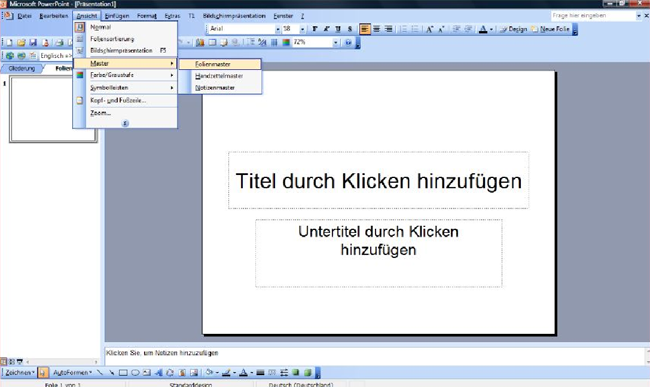Open shadow style options

[296, 372]
